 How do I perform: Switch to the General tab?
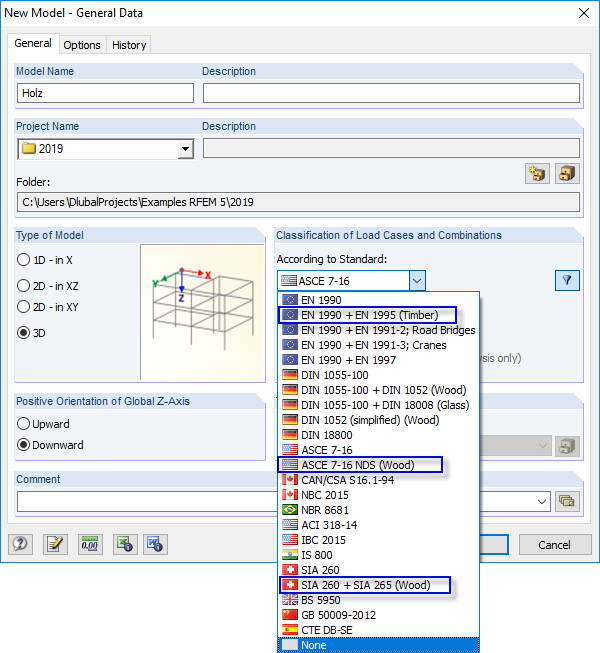[x=33, y=43]
